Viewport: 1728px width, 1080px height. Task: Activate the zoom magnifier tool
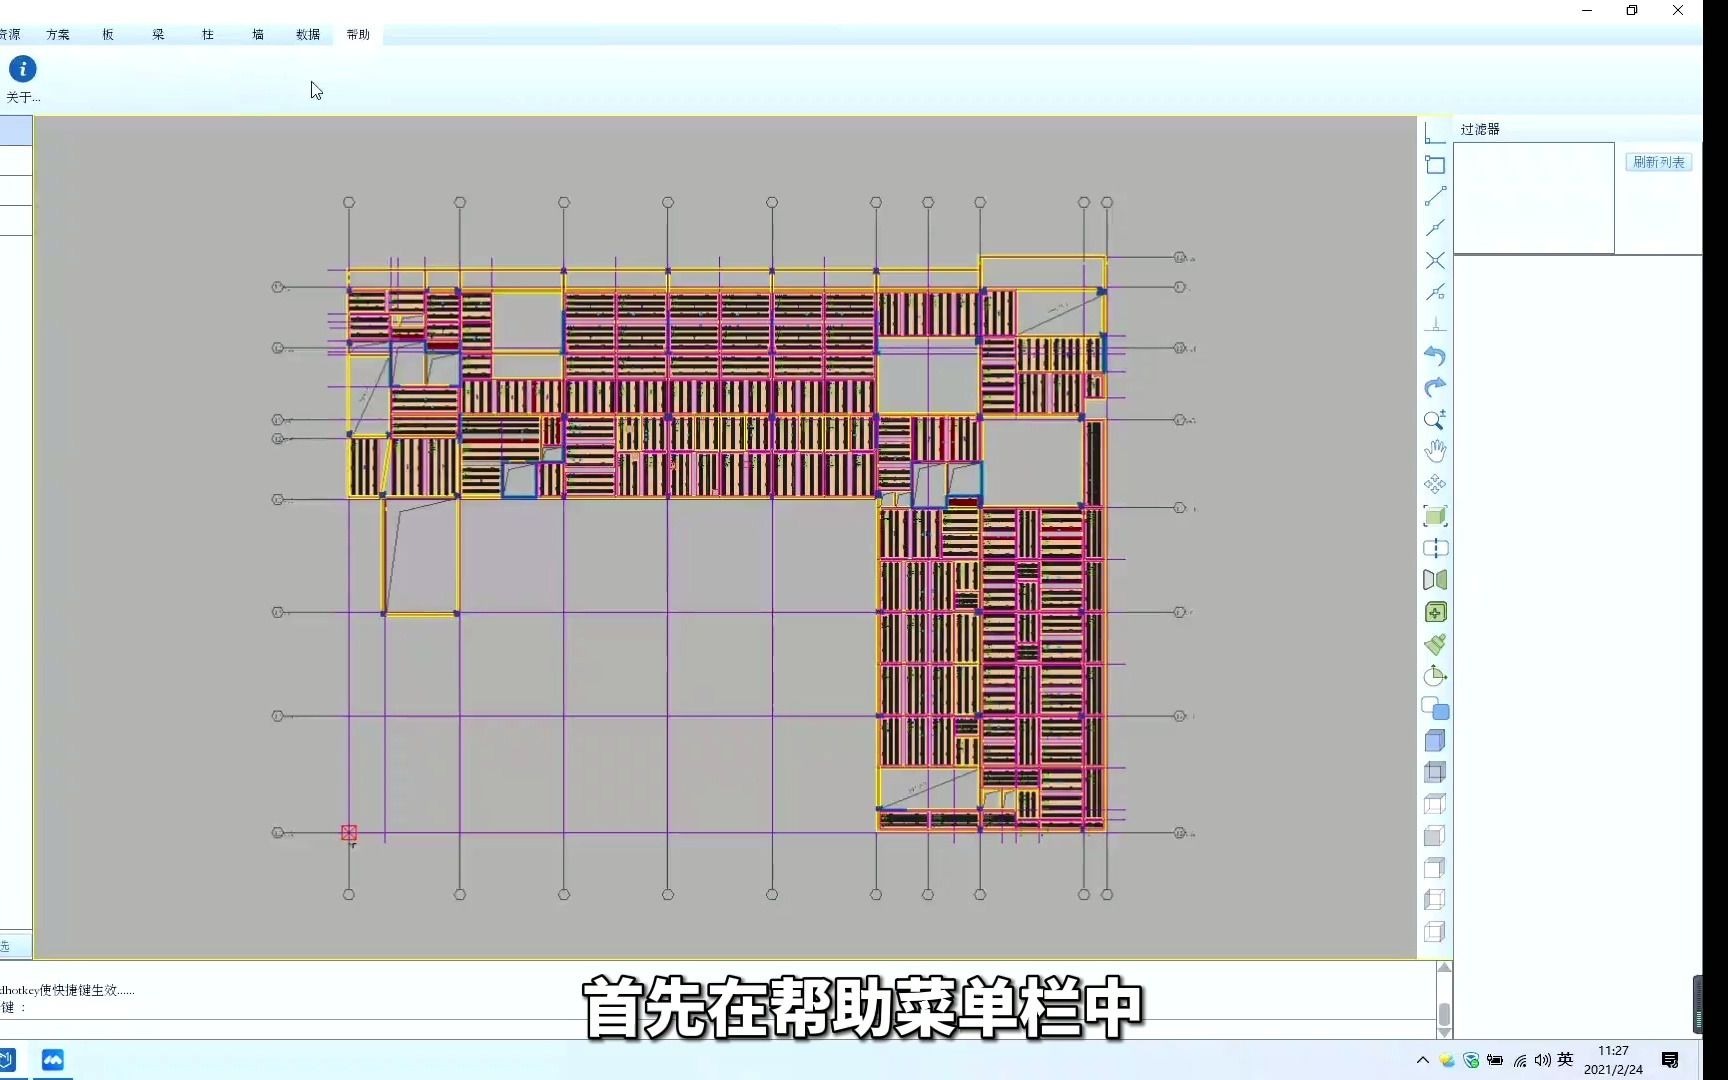[1435, 420]
